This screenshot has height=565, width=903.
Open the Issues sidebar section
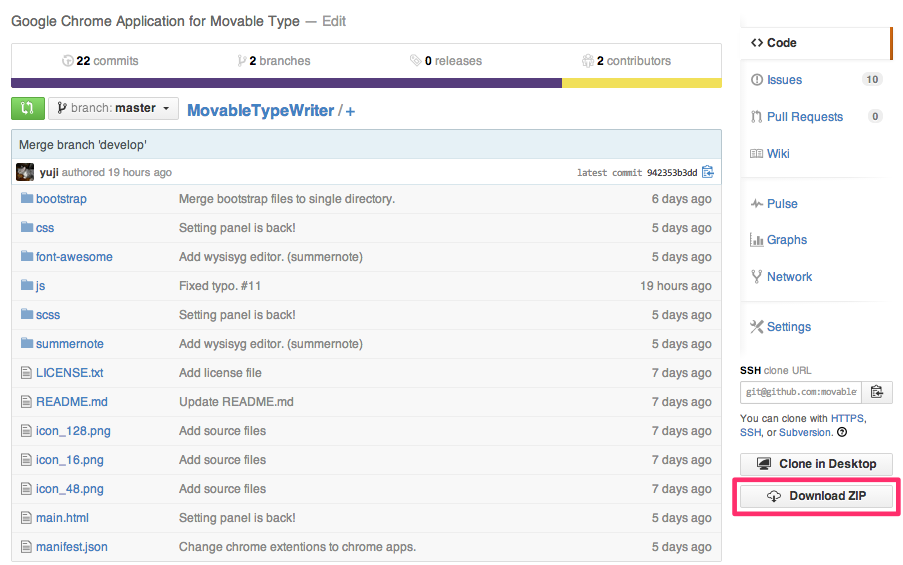(x=784, y=79)
